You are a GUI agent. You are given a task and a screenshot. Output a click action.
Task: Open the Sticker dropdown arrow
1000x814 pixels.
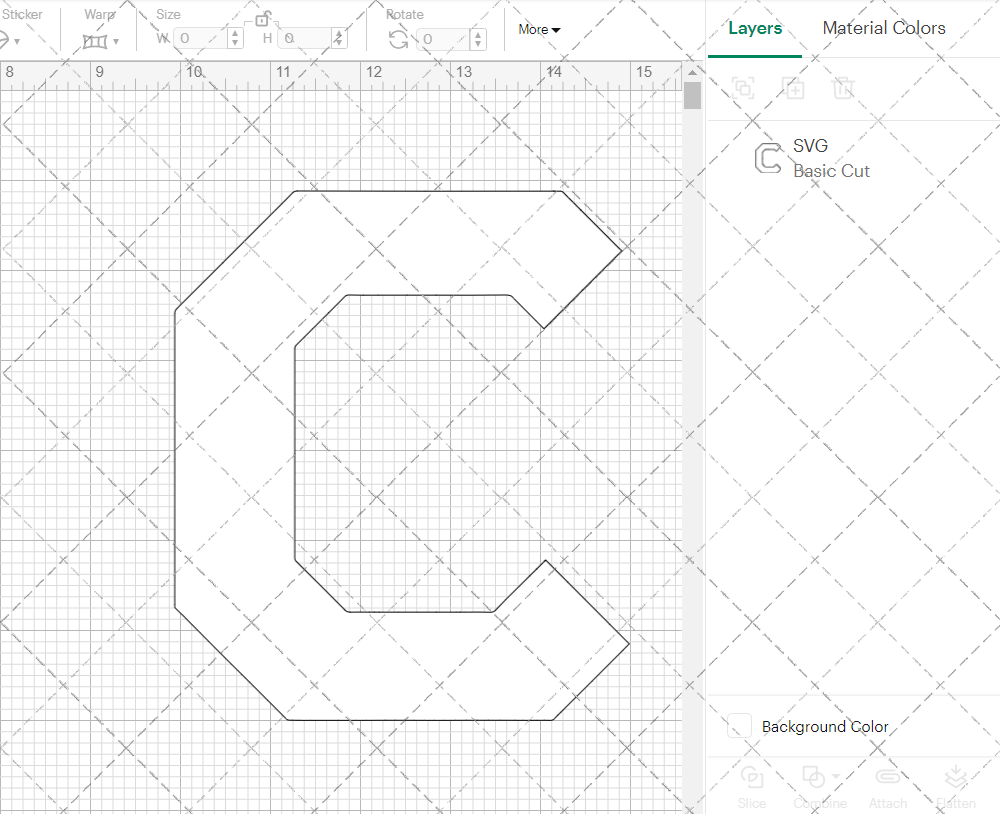coord(17,41)
